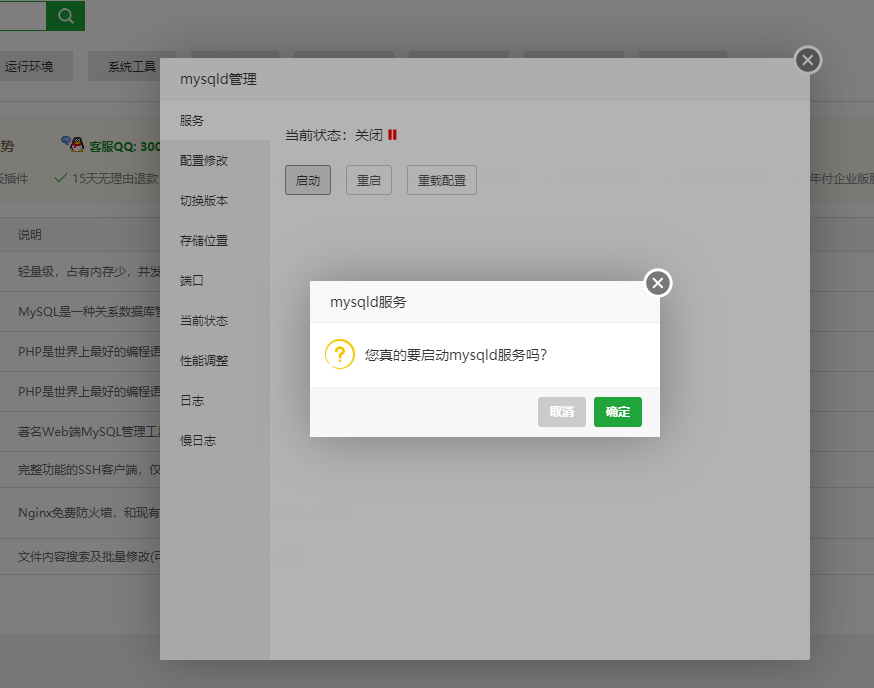
Task: Click the 启动 button
Action: [307, 180]
